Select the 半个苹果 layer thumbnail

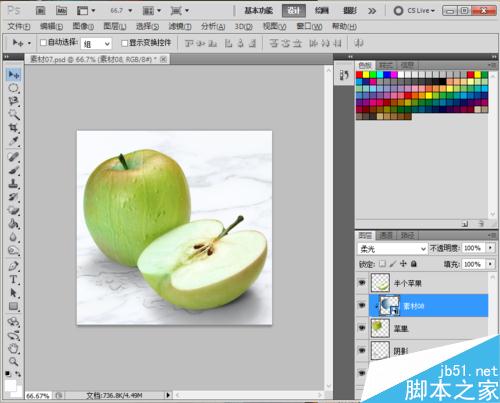(x=380, y=283)
